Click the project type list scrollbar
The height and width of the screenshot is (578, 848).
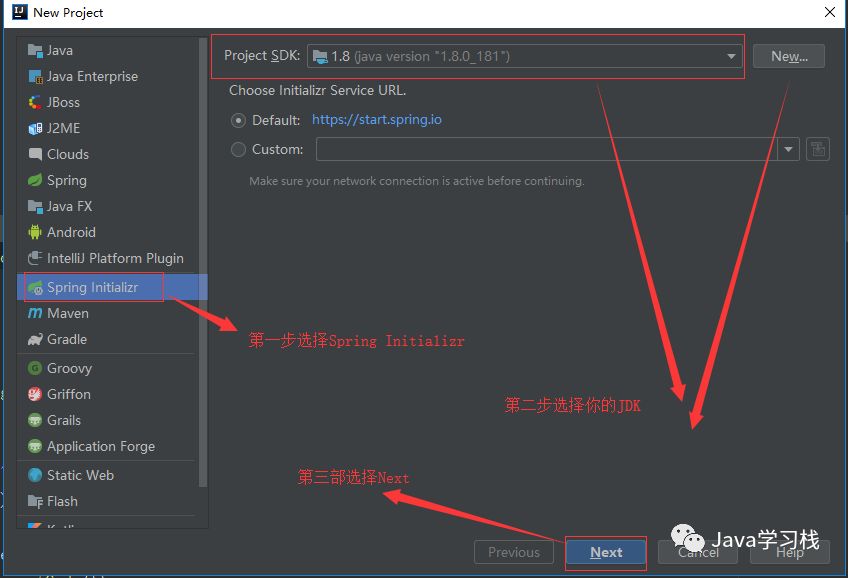tap(203, 262)
